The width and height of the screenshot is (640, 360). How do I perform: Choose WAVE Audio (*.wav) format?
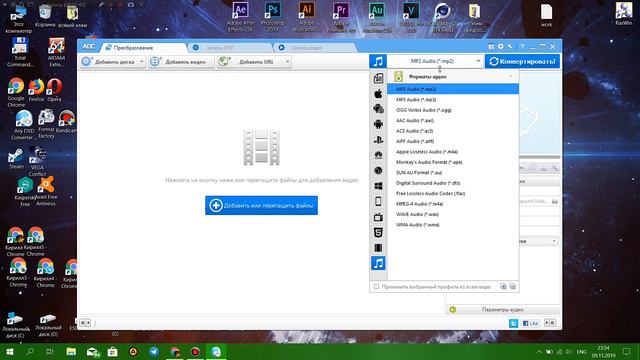tap(453, 214)
